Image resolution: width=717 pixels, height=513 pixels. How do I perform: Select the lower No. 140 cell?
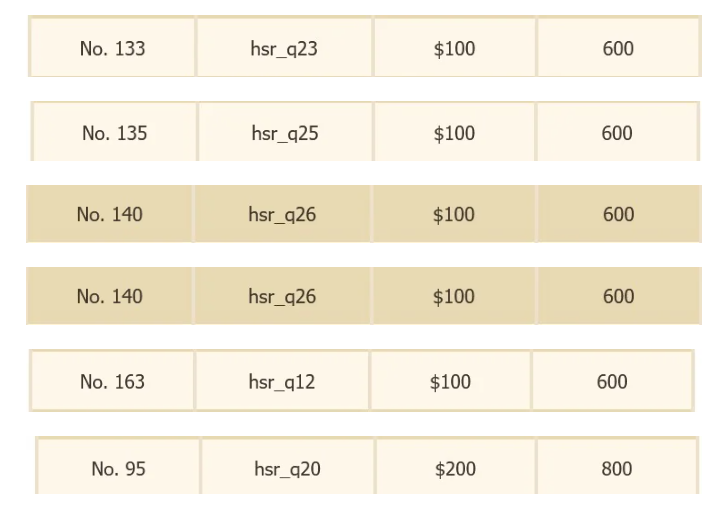point(110,296)
